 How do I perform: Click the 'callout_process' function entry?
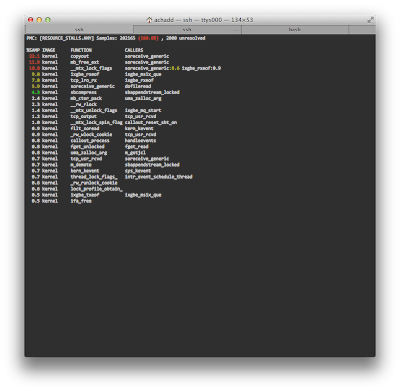tap(90, 140)
